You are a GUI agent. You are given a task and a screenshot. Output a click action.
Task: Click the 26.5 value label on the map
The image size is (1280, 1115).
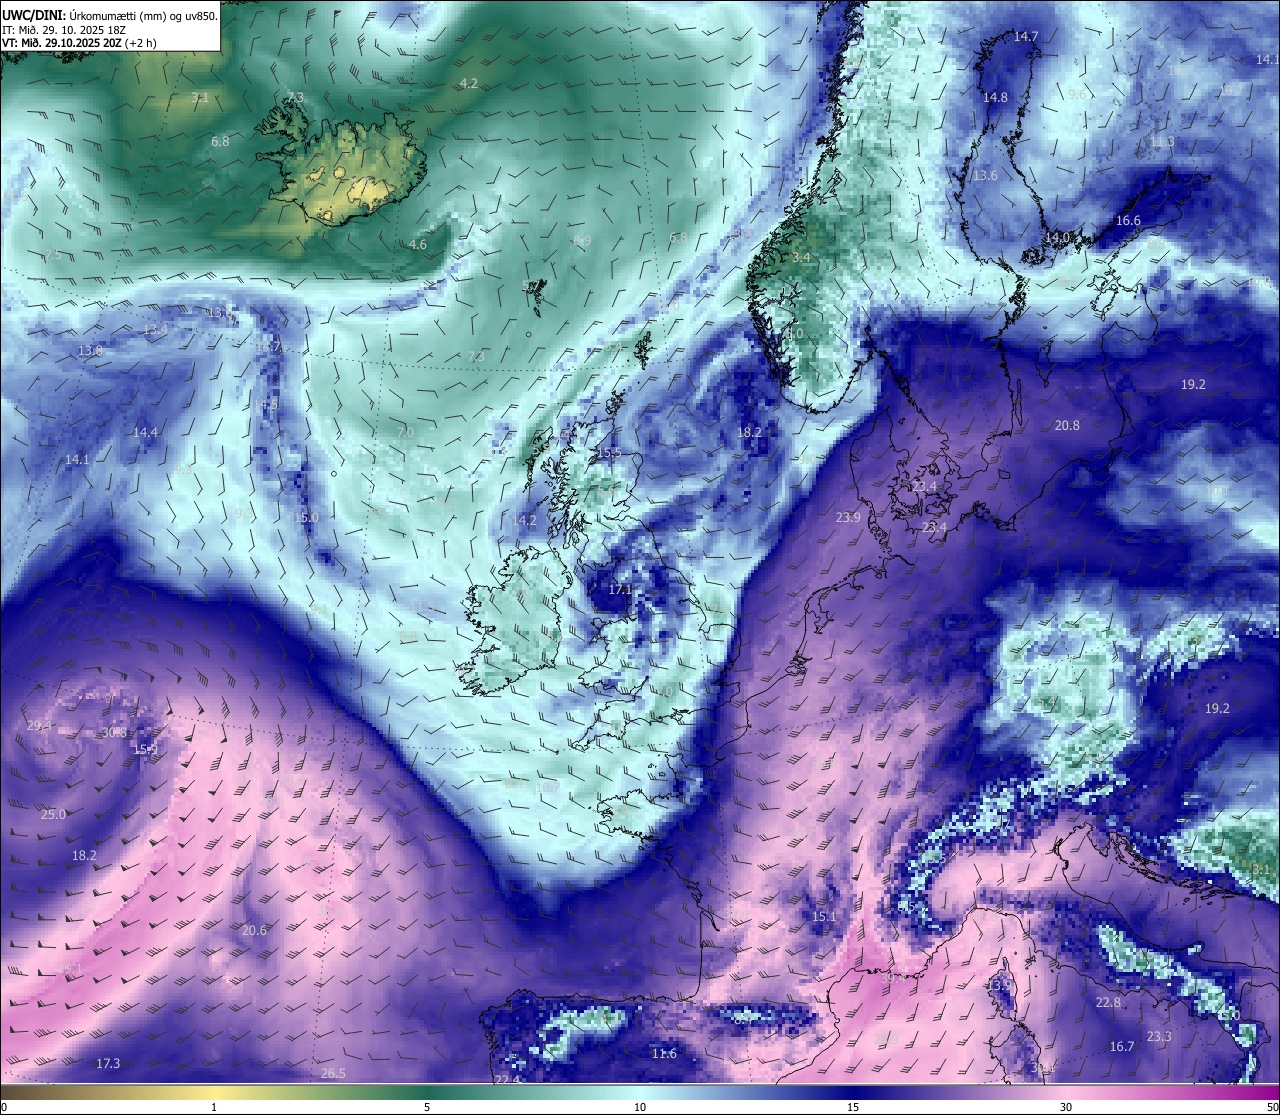coord(333,1074)
